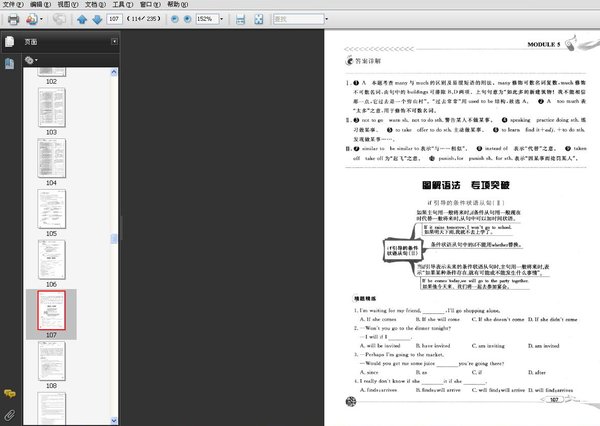Select highlighted page thumbnail 107
The image size is (600, 426).
52,310
